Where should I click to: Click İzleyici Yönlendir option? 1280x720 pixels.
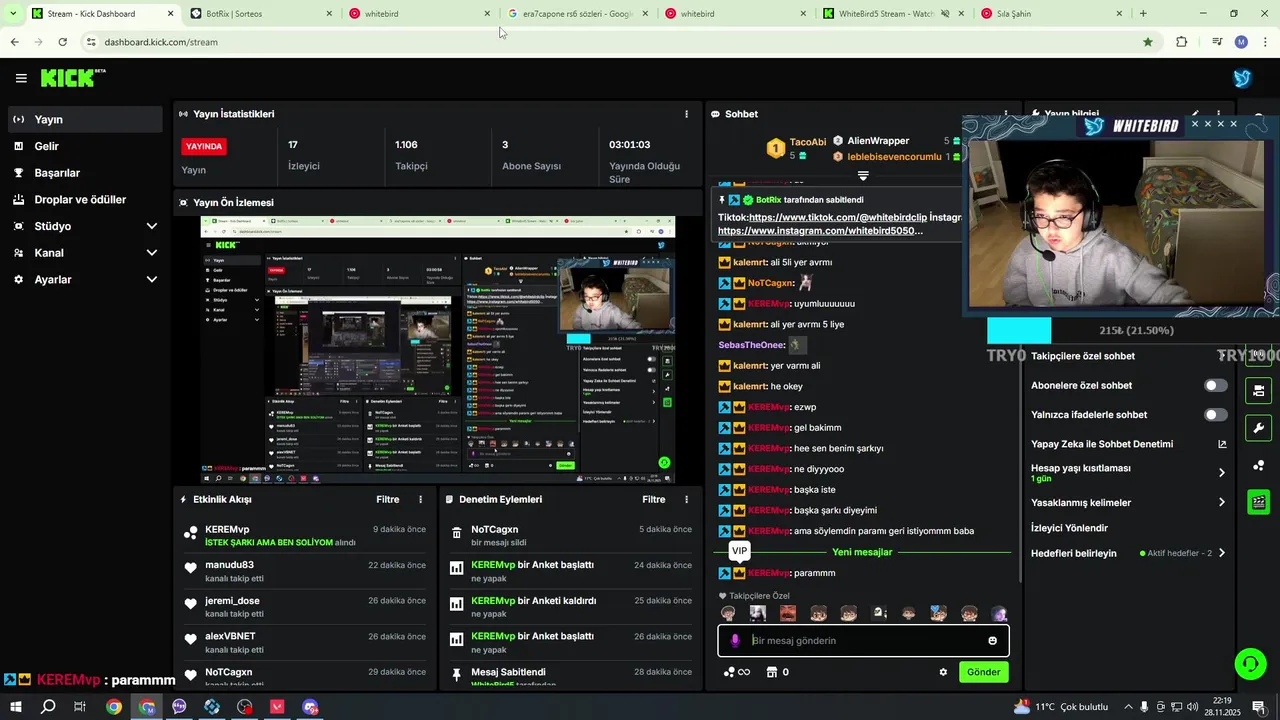pos(1070,528)
